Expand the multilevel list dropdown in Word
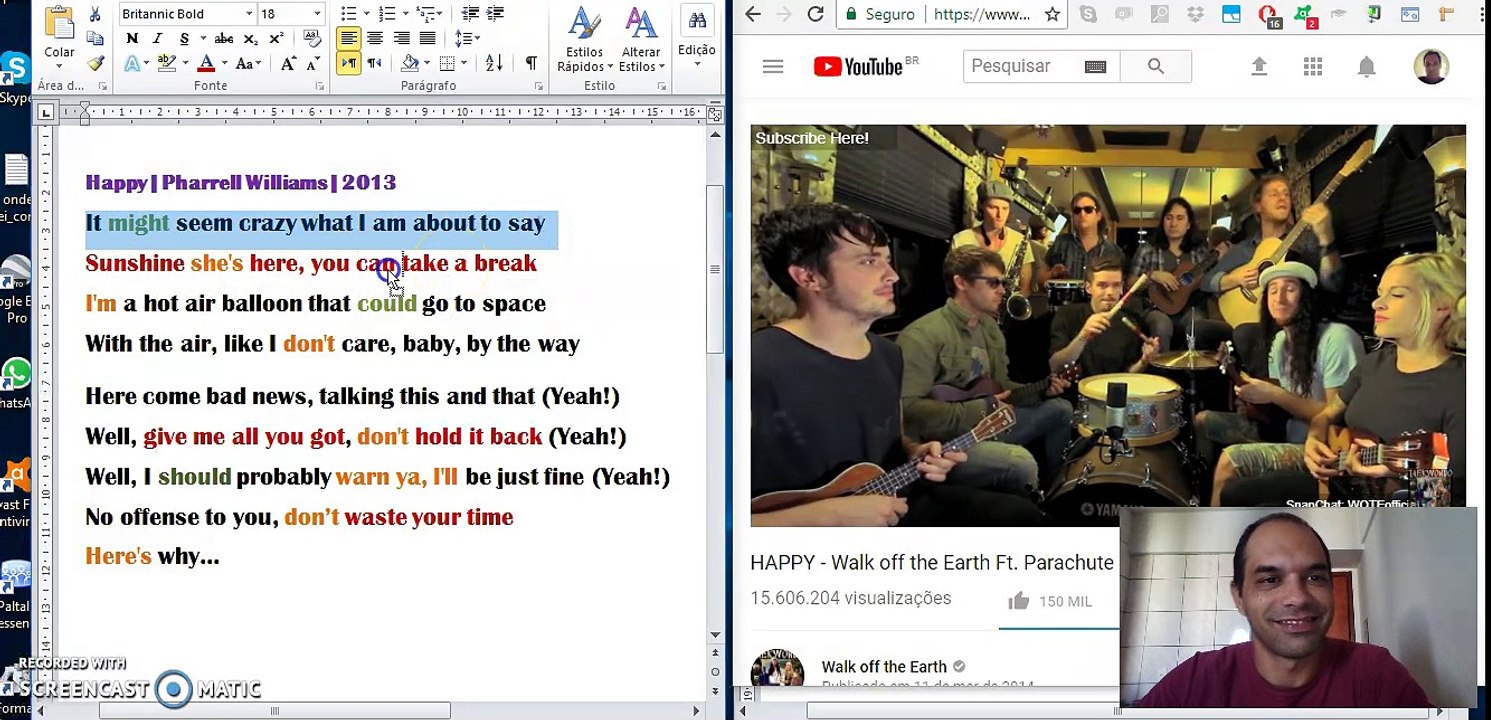Viewport: 1491px width, 720px height. coord(439,14)
